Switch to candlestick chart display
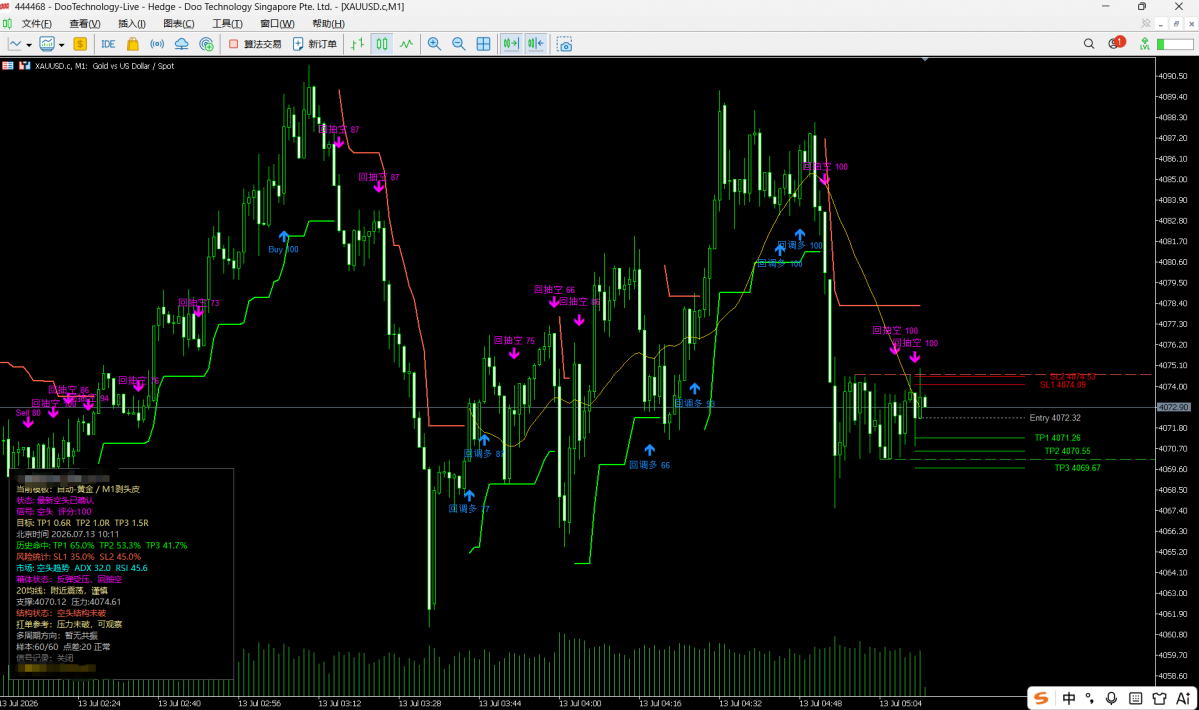The width and height of the screenshot is (1199, 710). click(382, 44)
